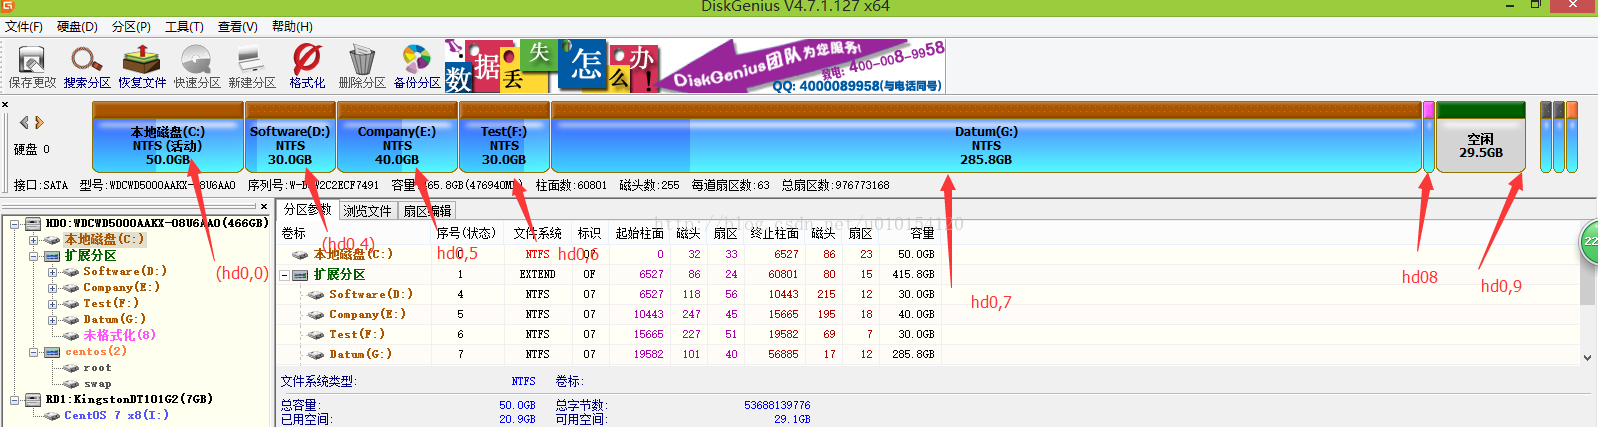Expand Software(D:) node in the tree

click(x=52, y=272)
